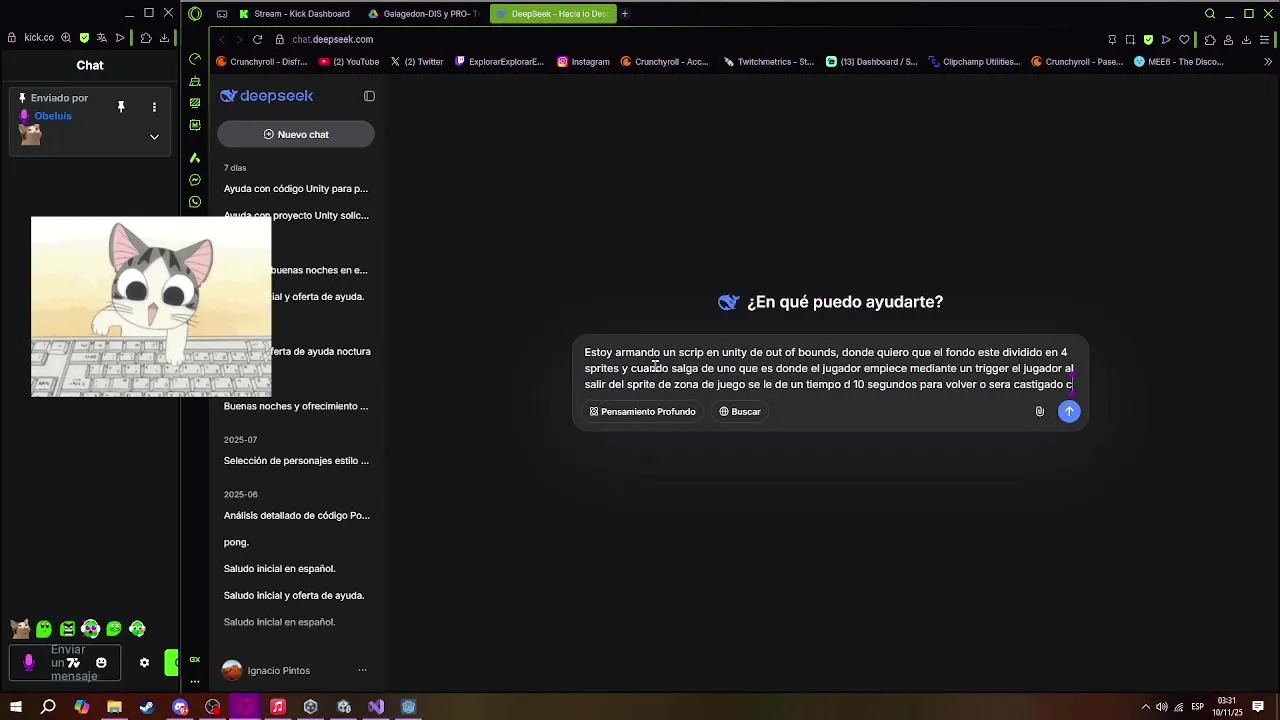Image resolution: width=1280 pixels, height=720 pixels.
Task: Click the cat typing animation thumbnail
Action: (x=151, y=306)
